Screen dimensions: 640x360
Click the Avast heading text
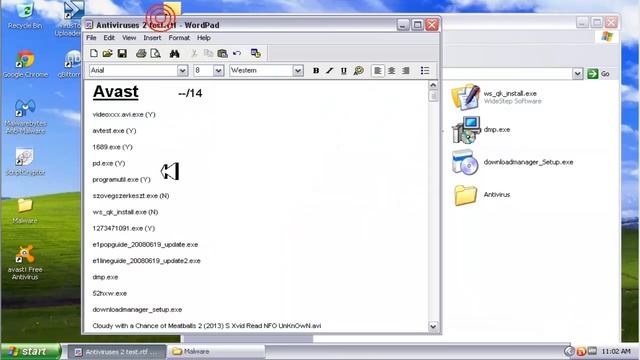click(x=116, y=91)
